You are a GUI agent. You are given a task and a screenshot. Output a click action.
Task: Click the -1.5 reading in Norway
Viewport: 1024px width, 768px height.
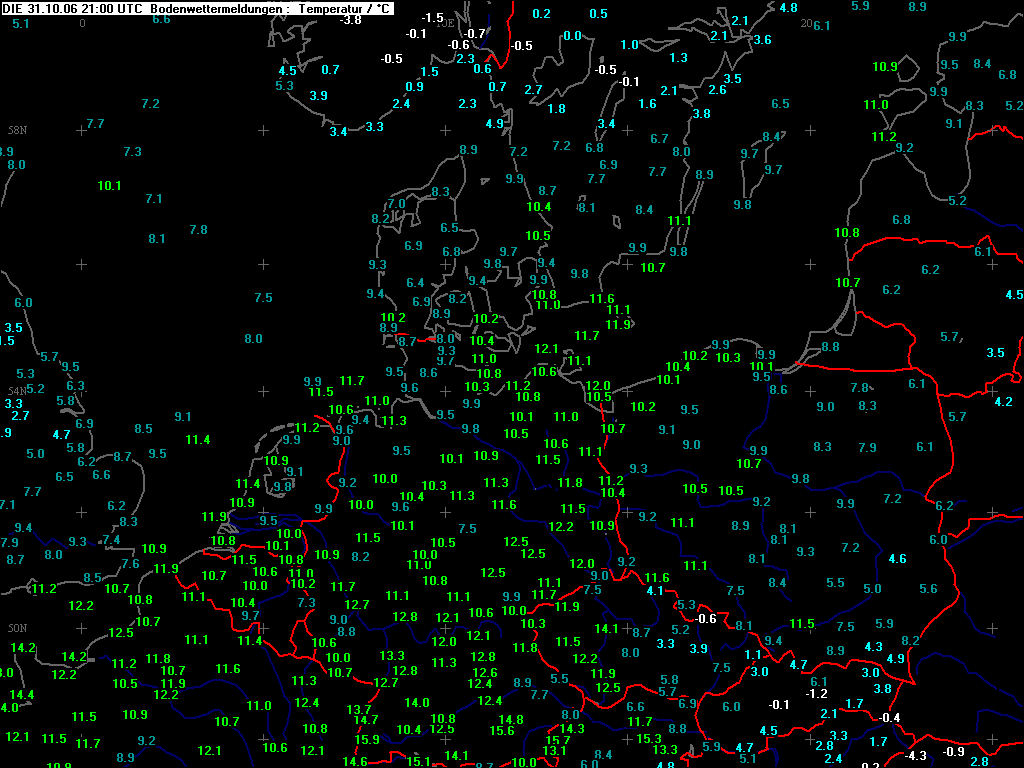pos(432,18)
